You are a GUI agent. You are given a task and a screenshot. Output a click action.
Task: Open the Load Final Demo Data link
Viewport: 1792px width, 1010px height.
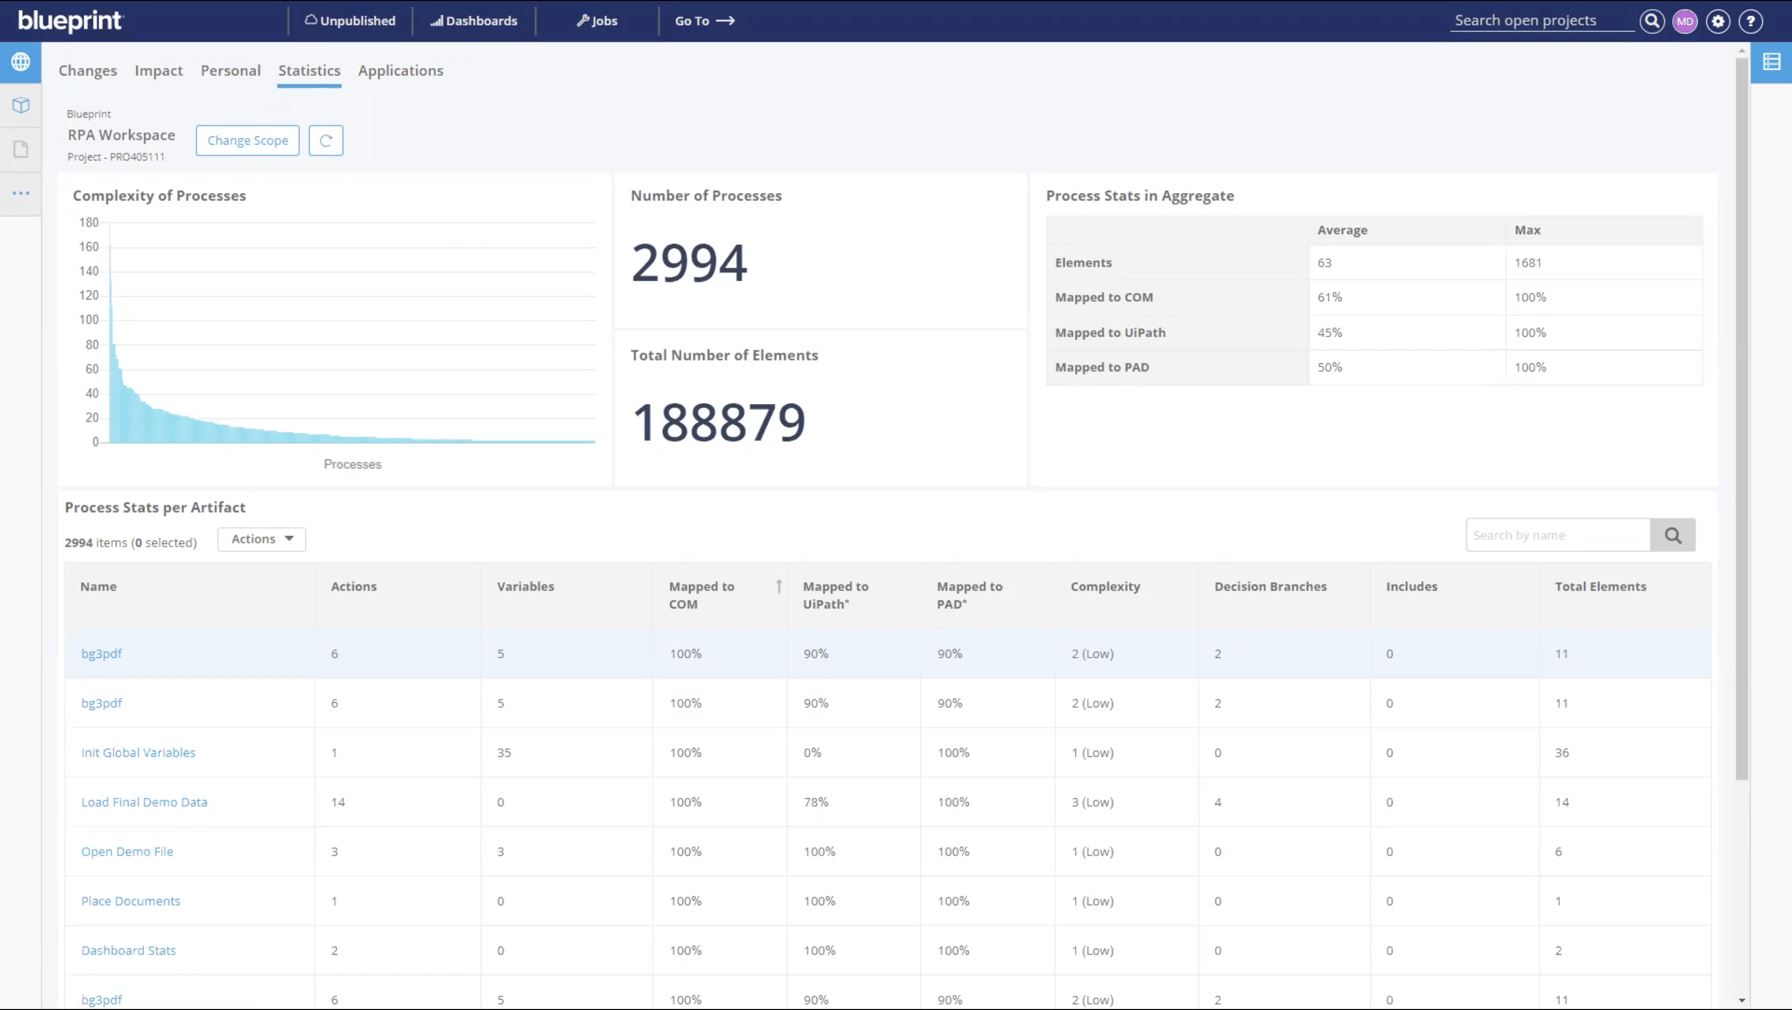point(144,801)
